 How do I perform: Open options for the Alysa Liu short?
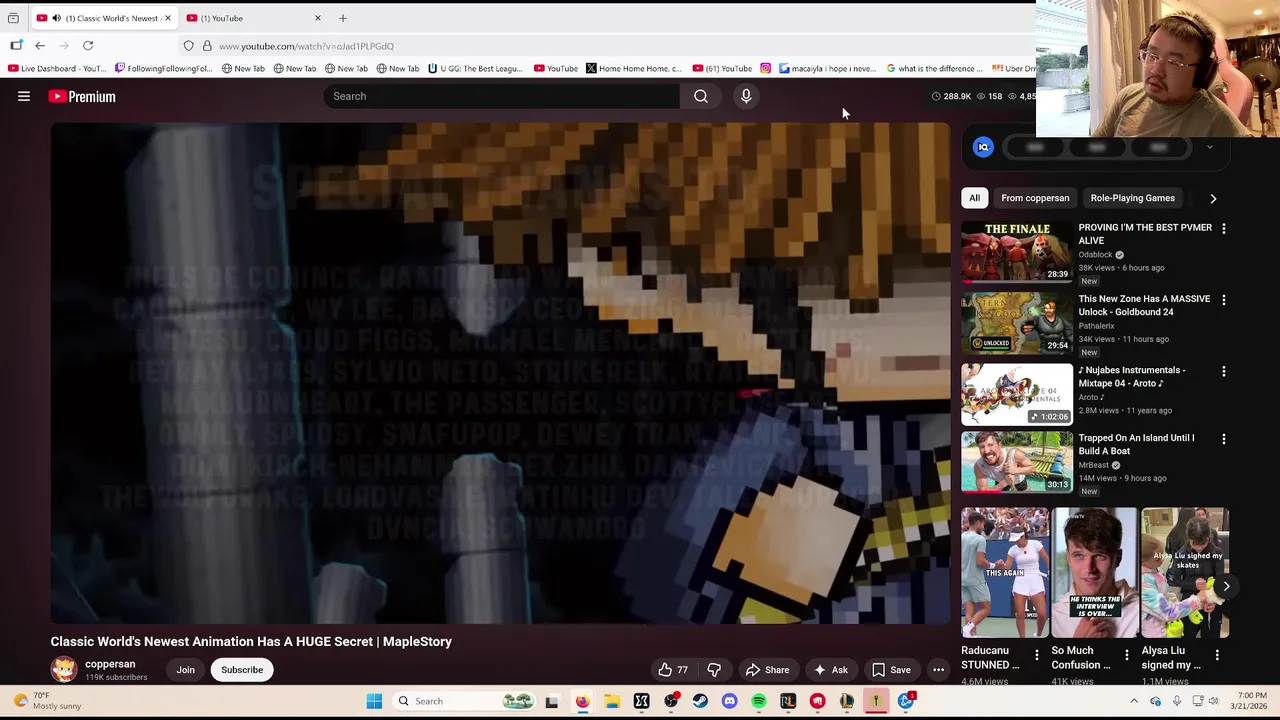1216,656
